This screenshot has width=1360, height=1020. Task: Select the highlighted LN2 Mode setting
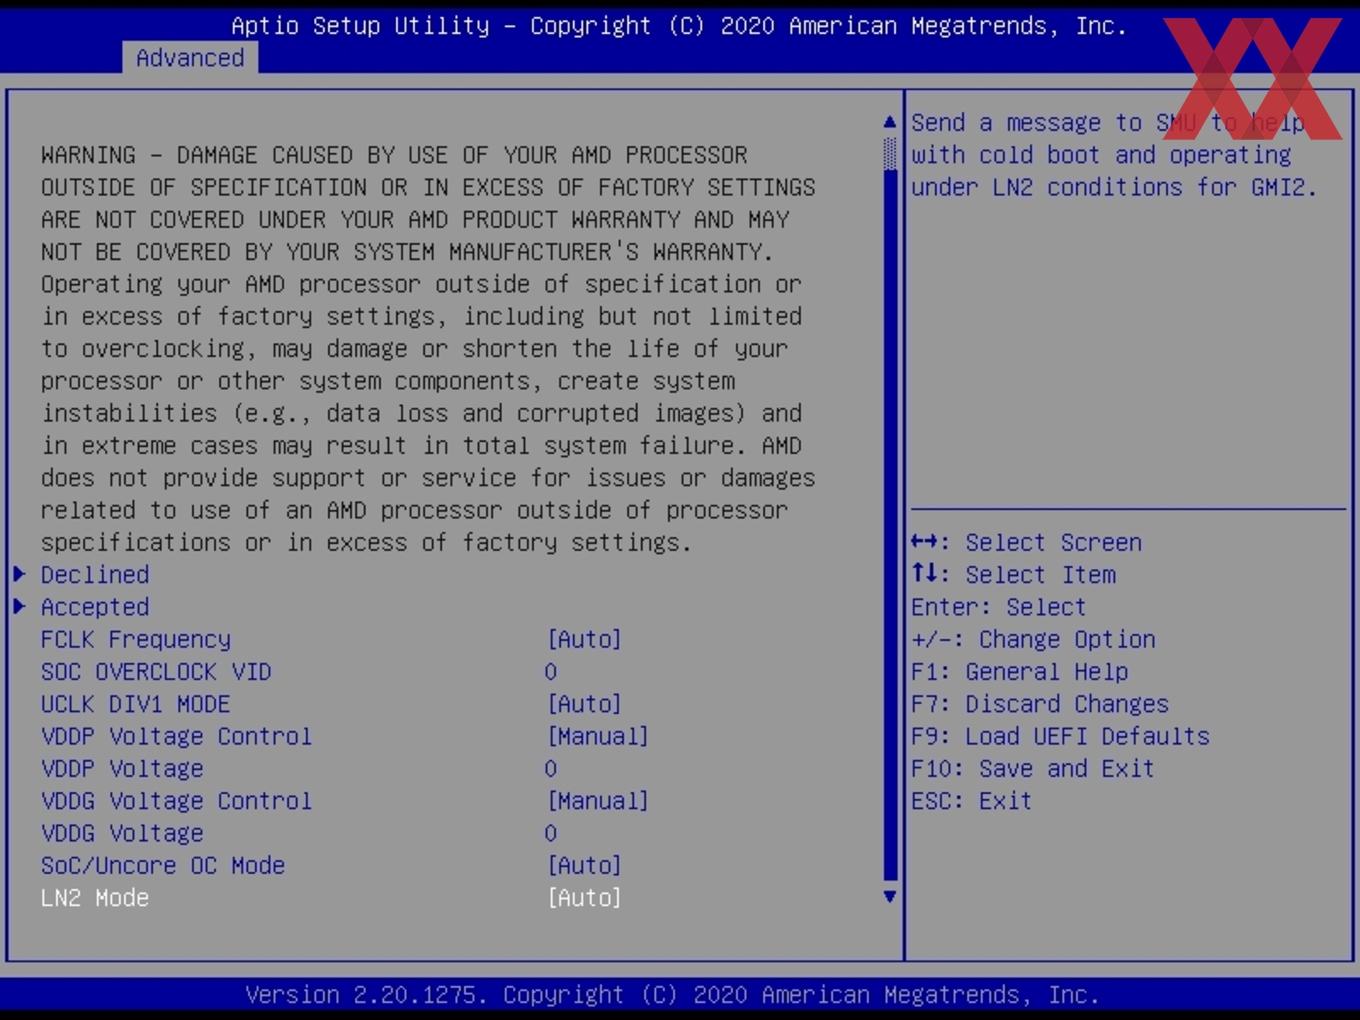95,898
